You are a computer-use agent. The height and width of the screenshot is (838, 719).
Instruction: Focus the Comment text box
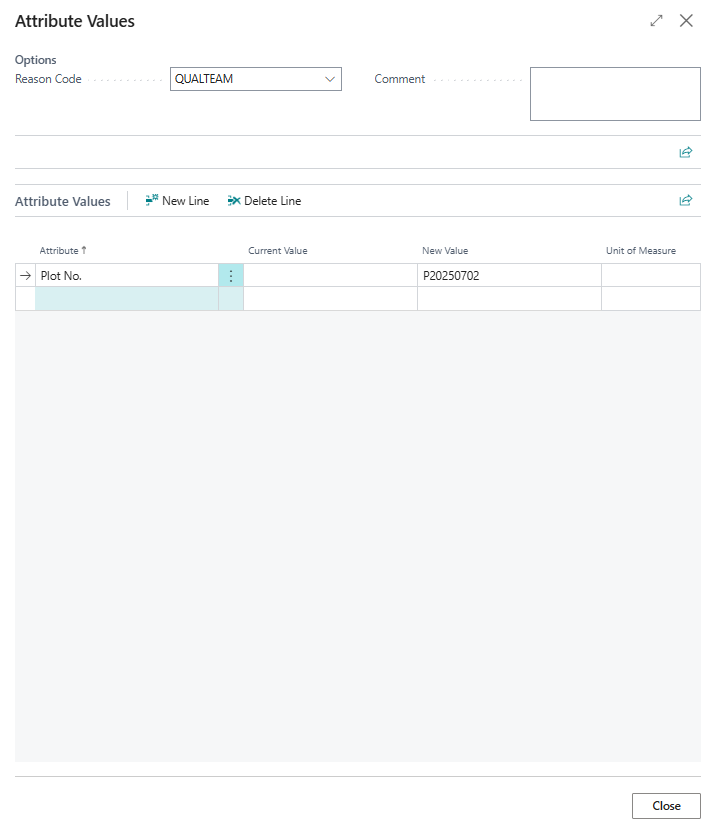[x=615, y=94]
